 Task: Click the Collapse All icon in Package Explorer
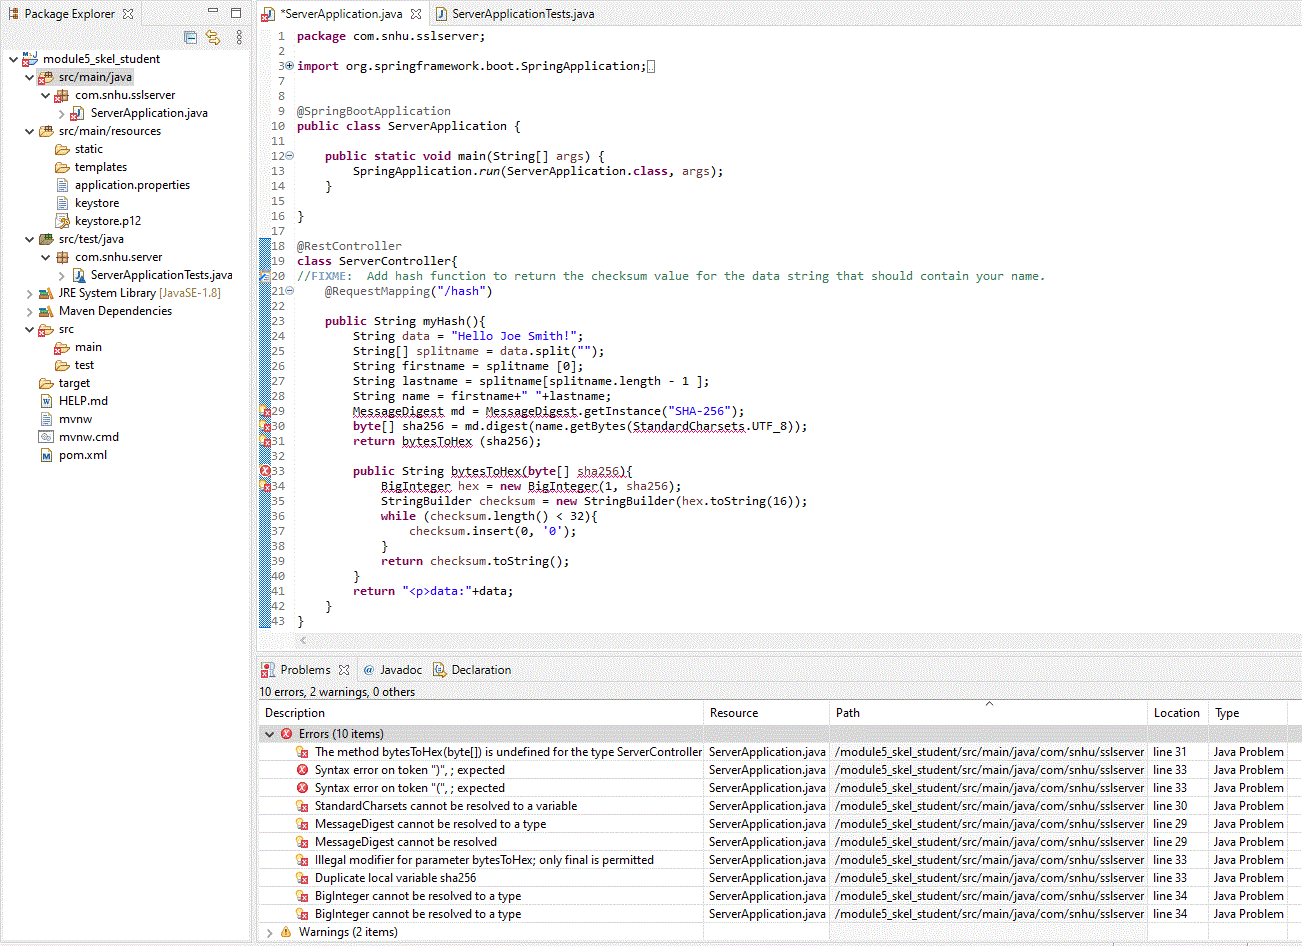click(x=190, y=37)
